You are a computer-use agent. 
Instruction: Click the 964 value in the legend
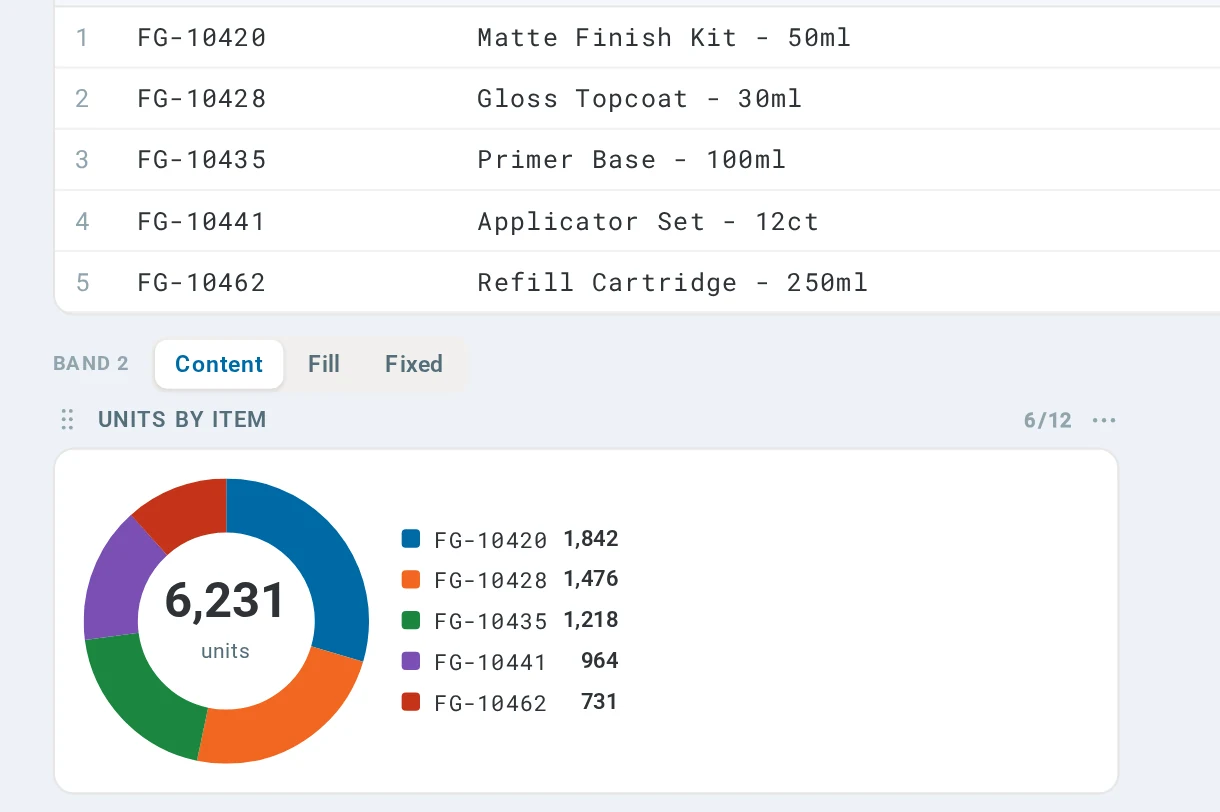coord(600,661)
